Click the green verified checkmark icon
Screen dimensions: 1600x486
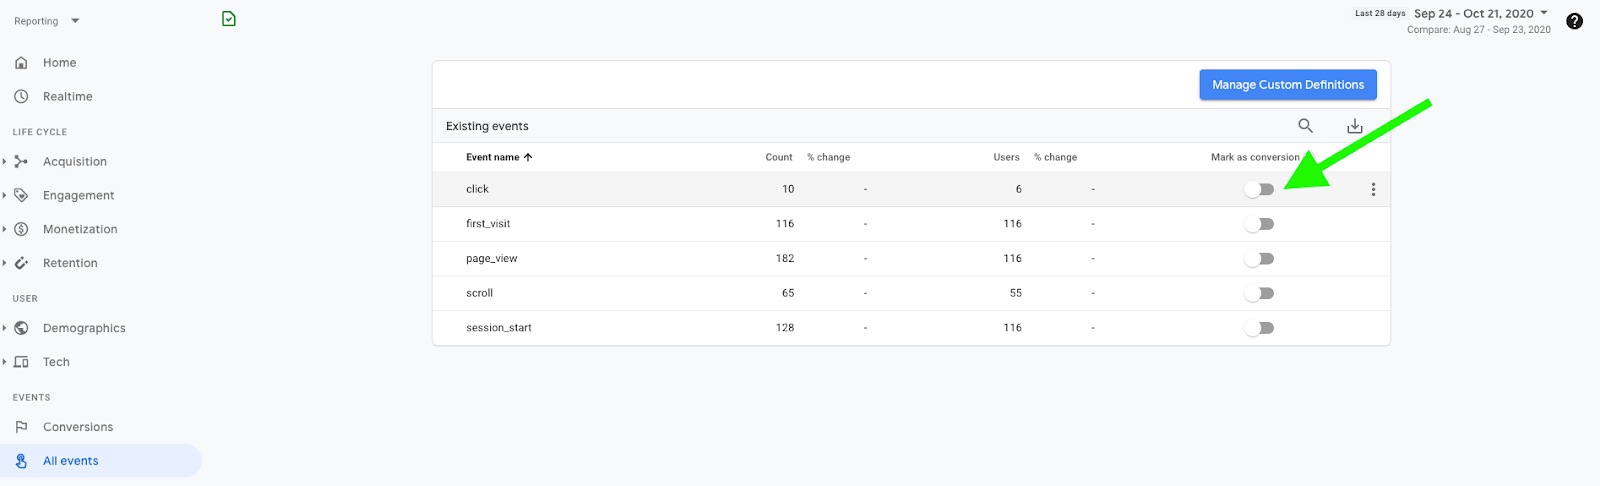(x=229, y=19)
